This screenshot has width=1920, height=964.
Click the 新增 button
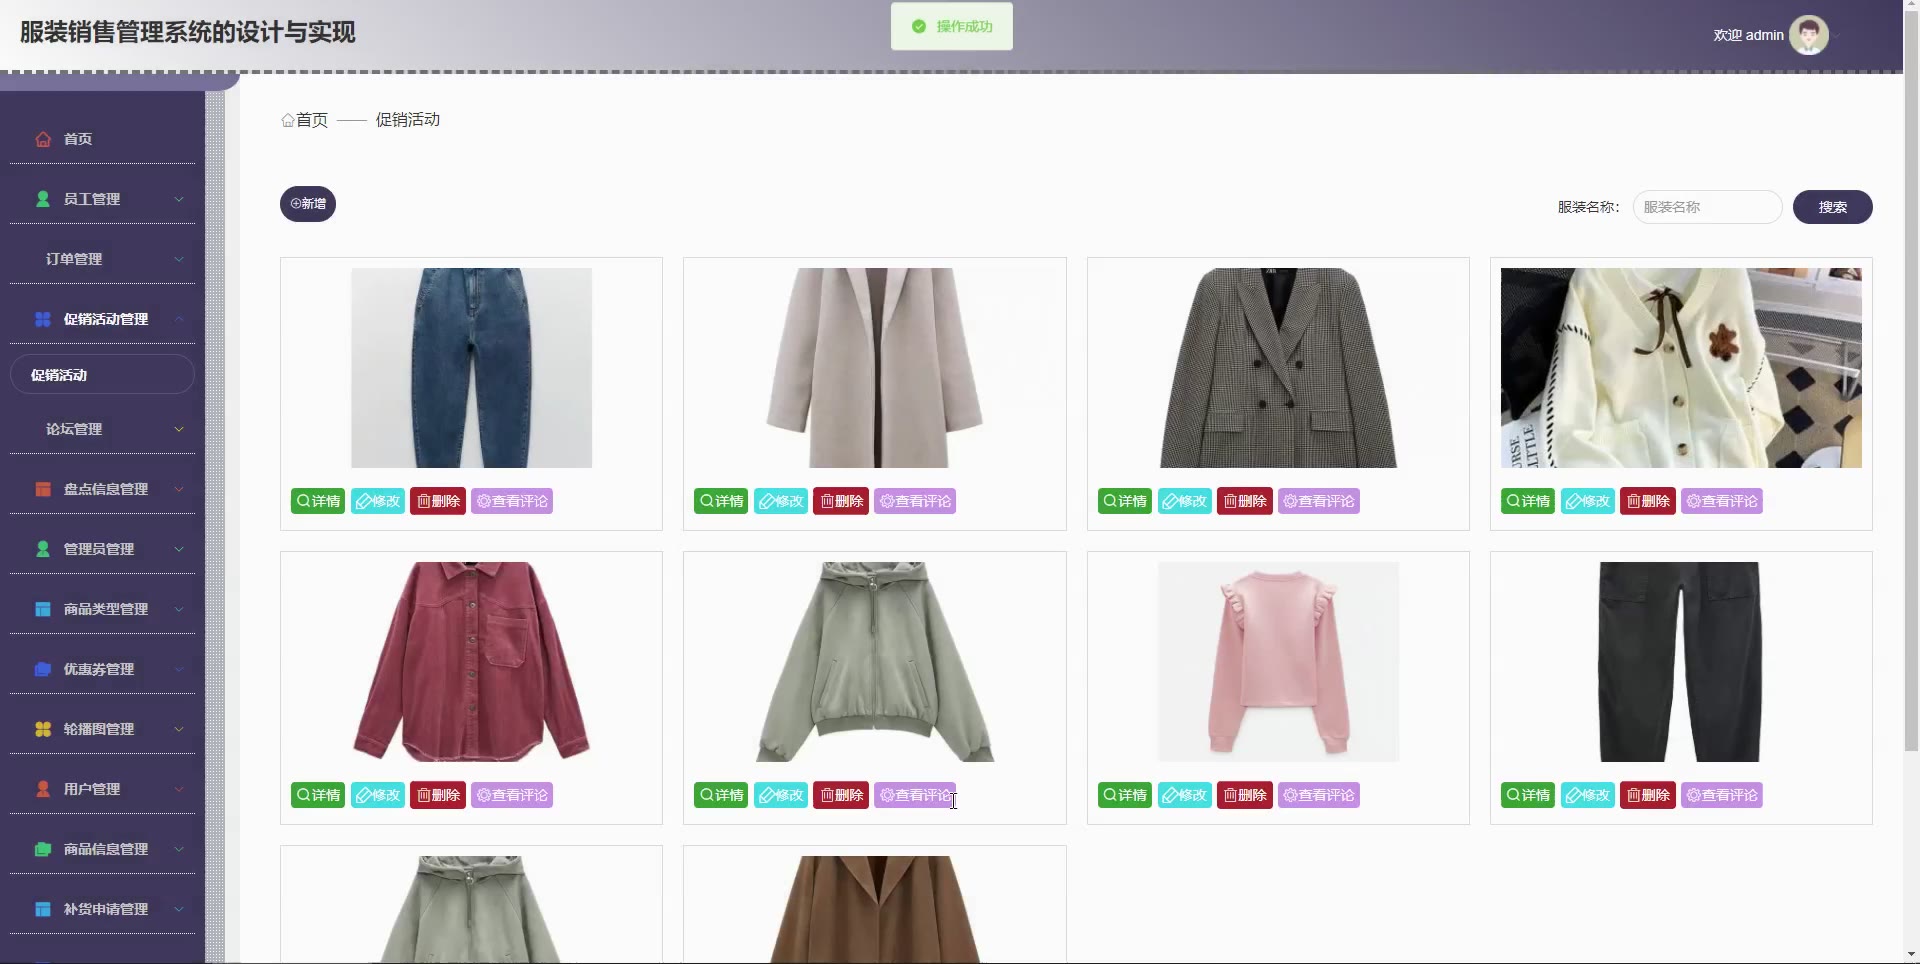[308, 204]
